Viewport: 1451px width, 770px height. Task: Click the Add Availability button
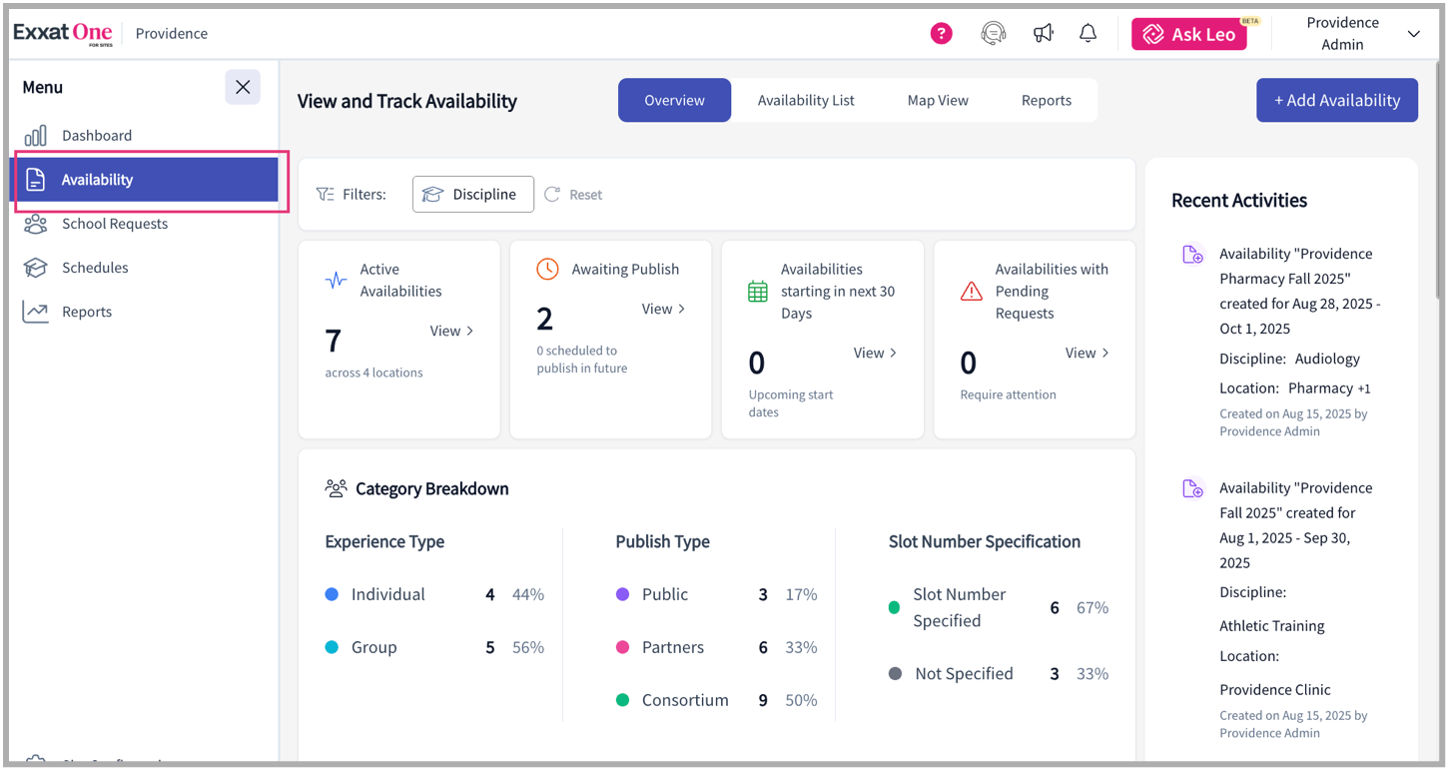pos(1337,100)
